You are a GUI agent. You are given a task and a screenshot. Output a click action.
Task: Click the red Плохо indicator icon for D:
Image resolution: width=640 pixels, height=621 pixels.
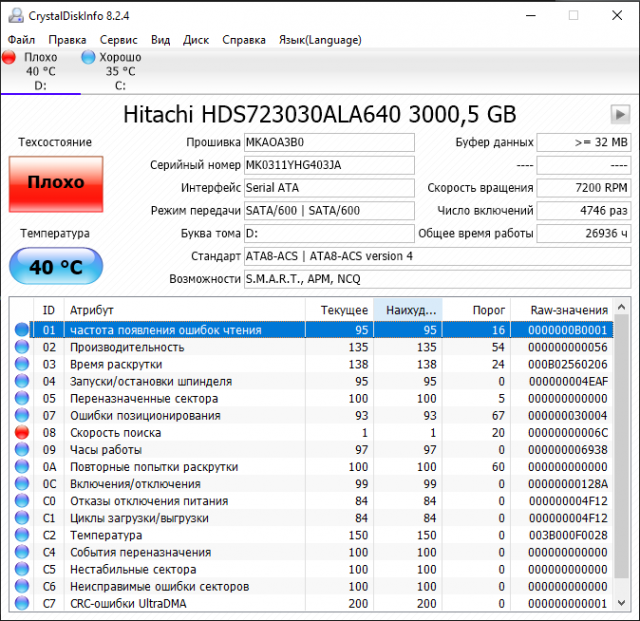9,57
